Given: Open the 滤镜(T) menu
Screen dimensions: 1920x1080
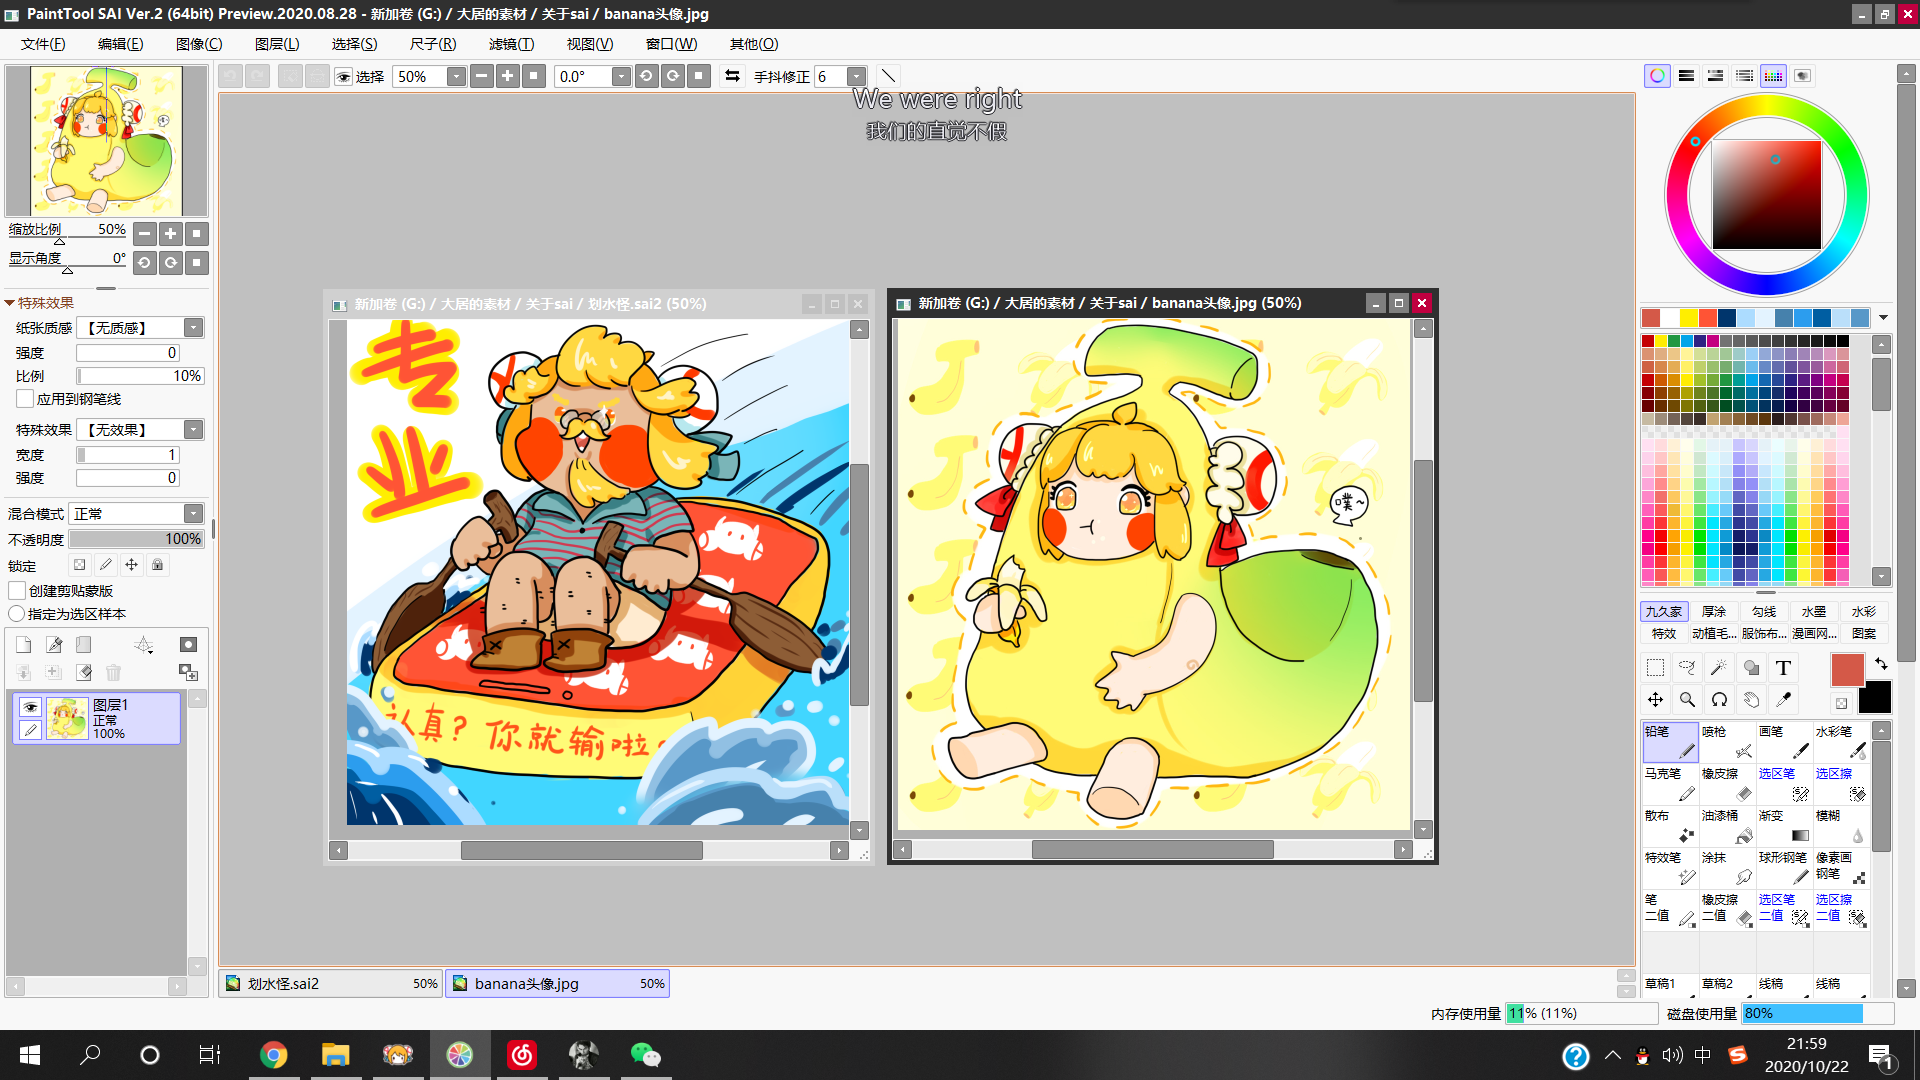Looking at the screenshot, I should coord(511,44).
